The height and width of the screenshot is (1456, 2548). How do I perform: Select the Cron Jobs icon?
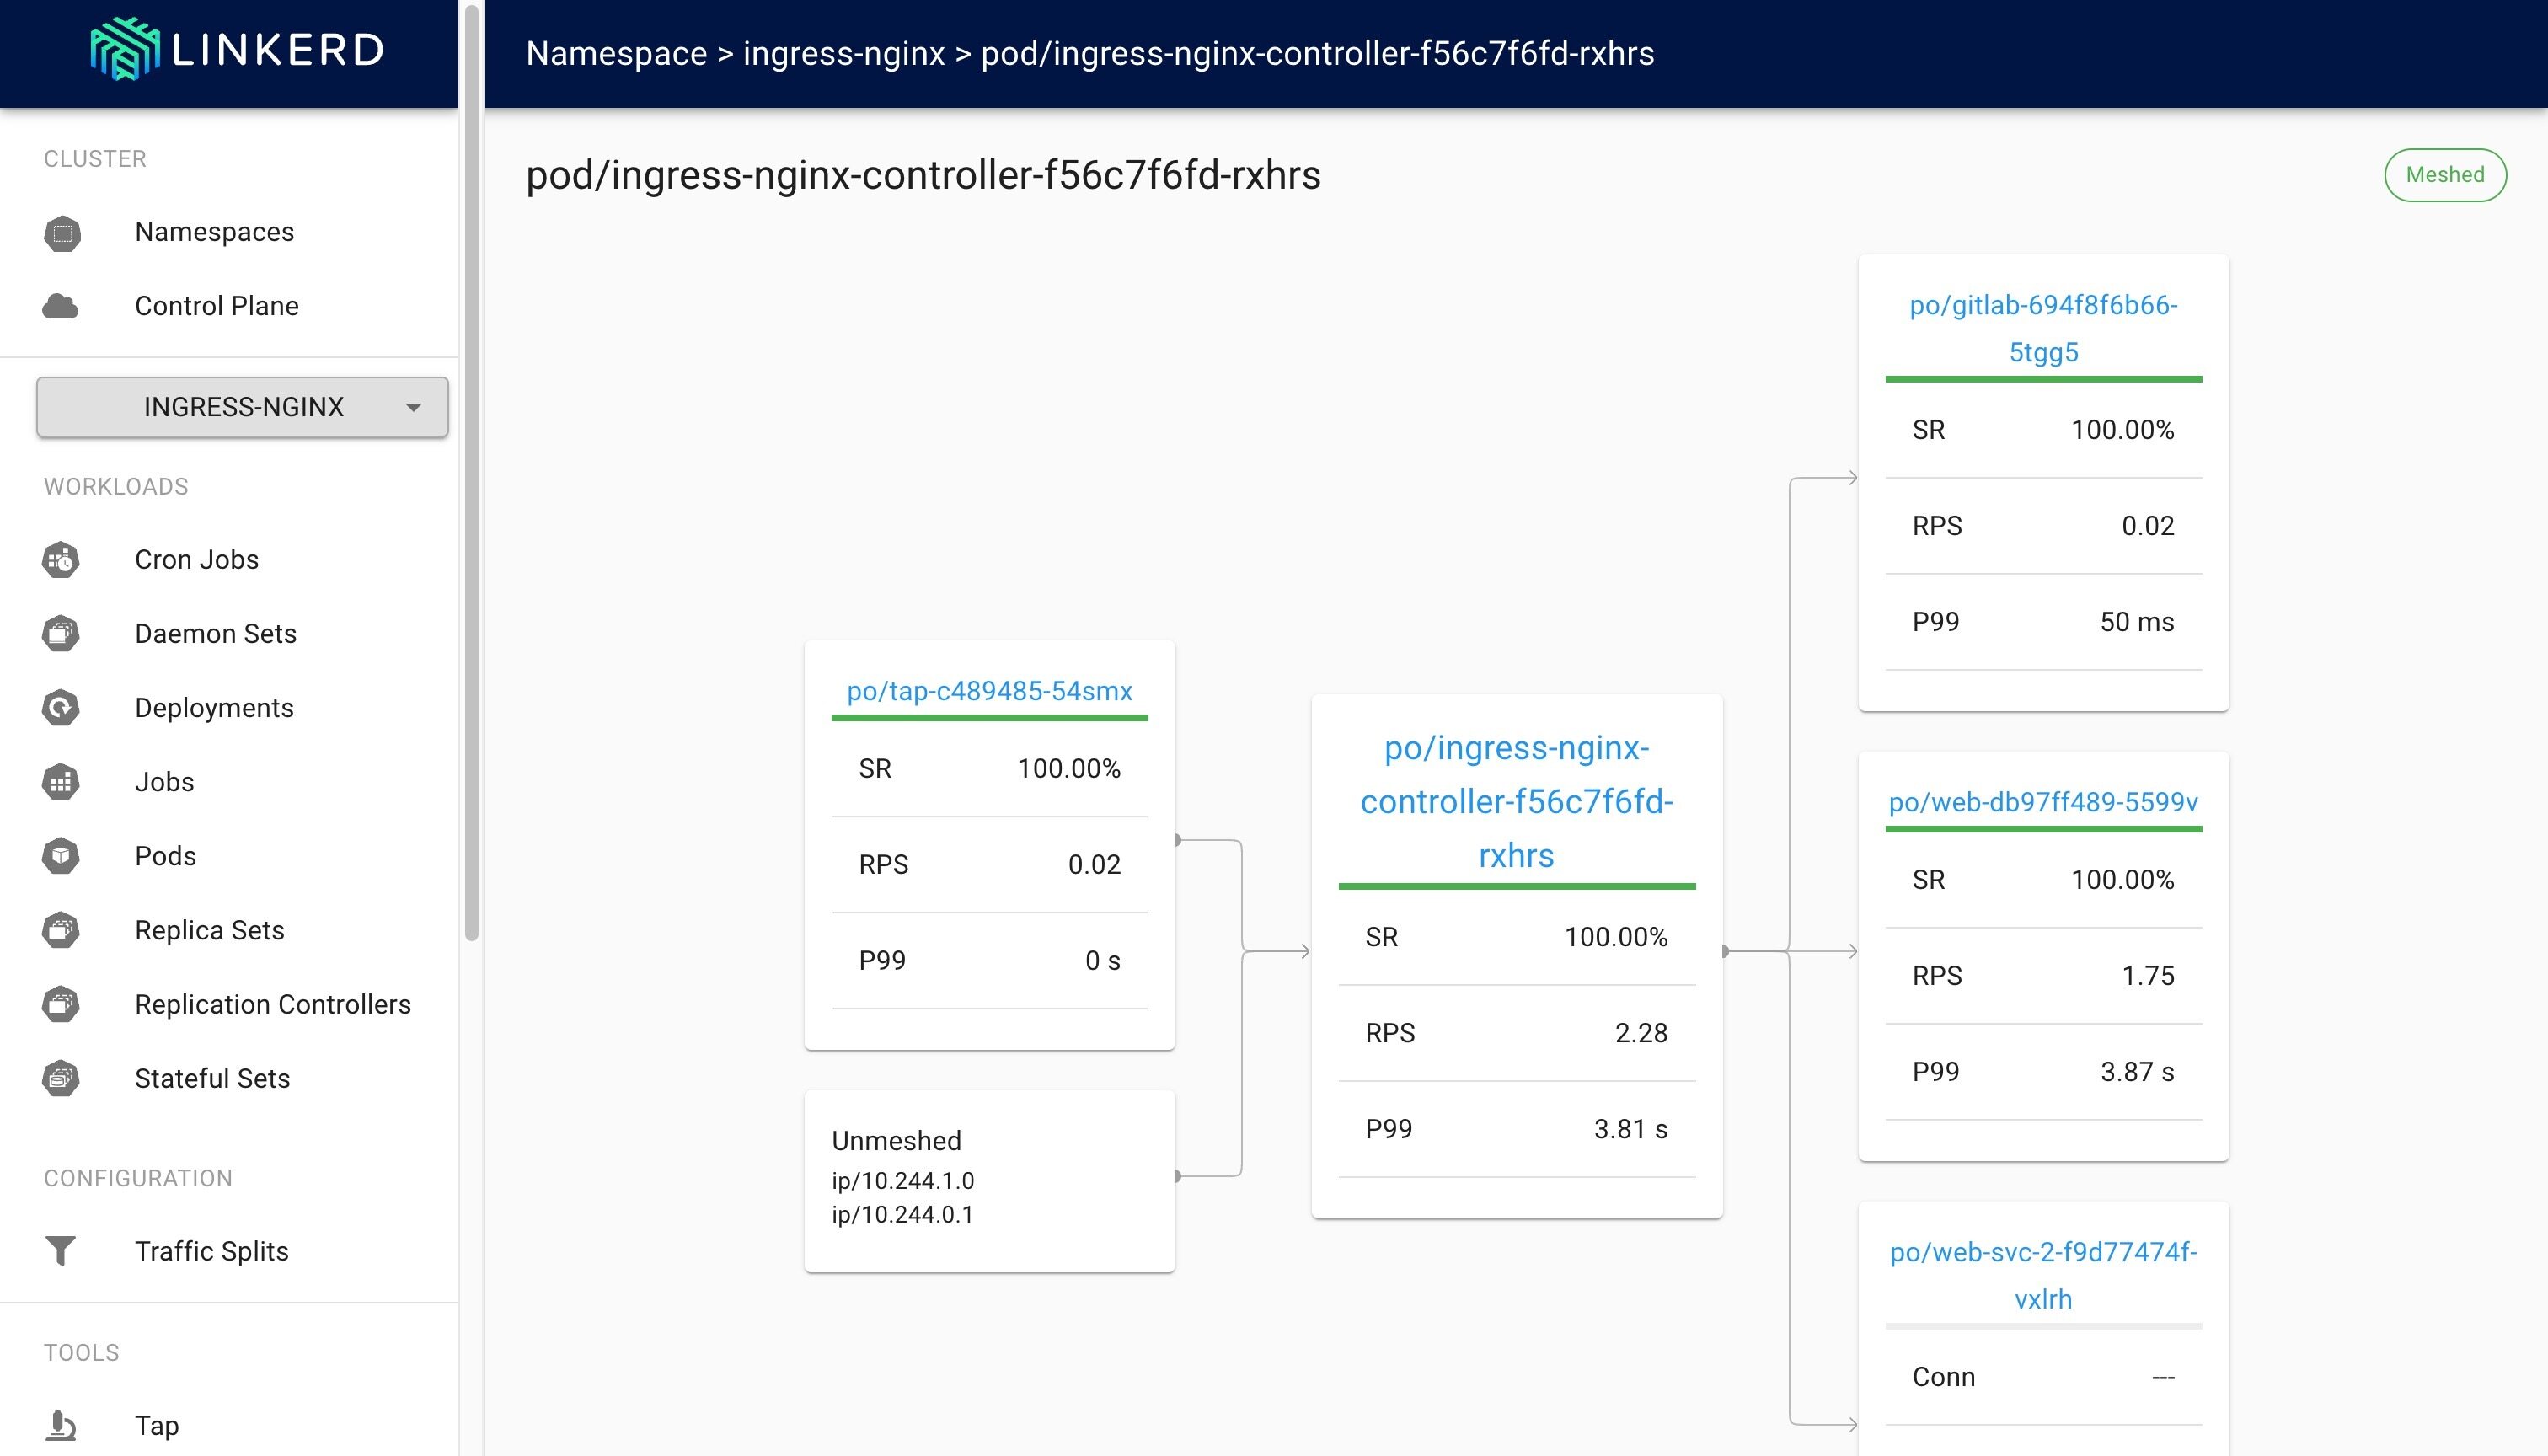pos(62,560)
